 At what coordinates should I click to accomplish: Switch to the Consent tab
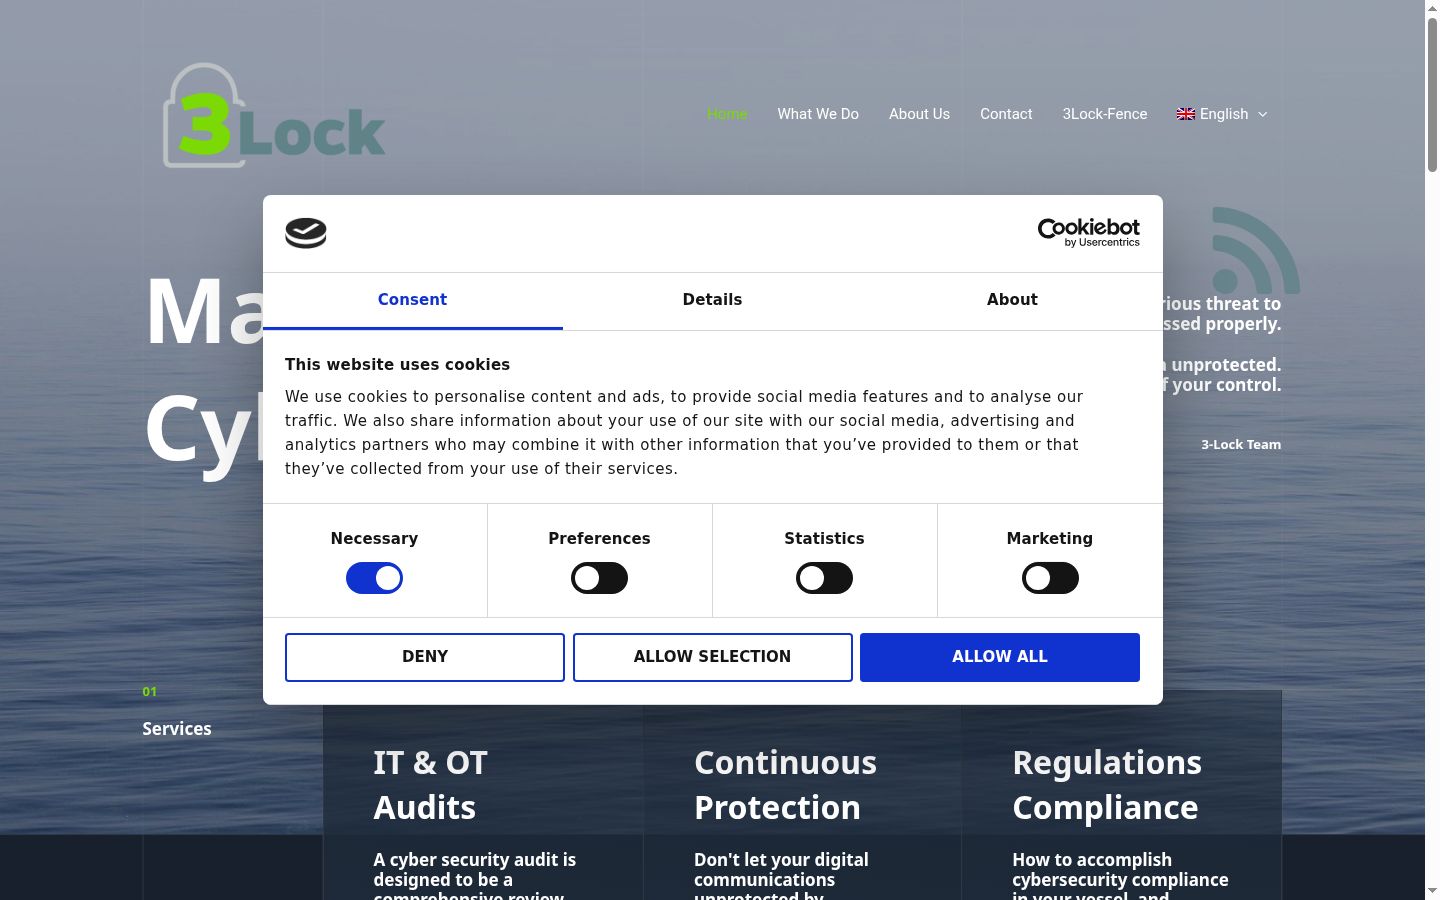coord(412,300)
